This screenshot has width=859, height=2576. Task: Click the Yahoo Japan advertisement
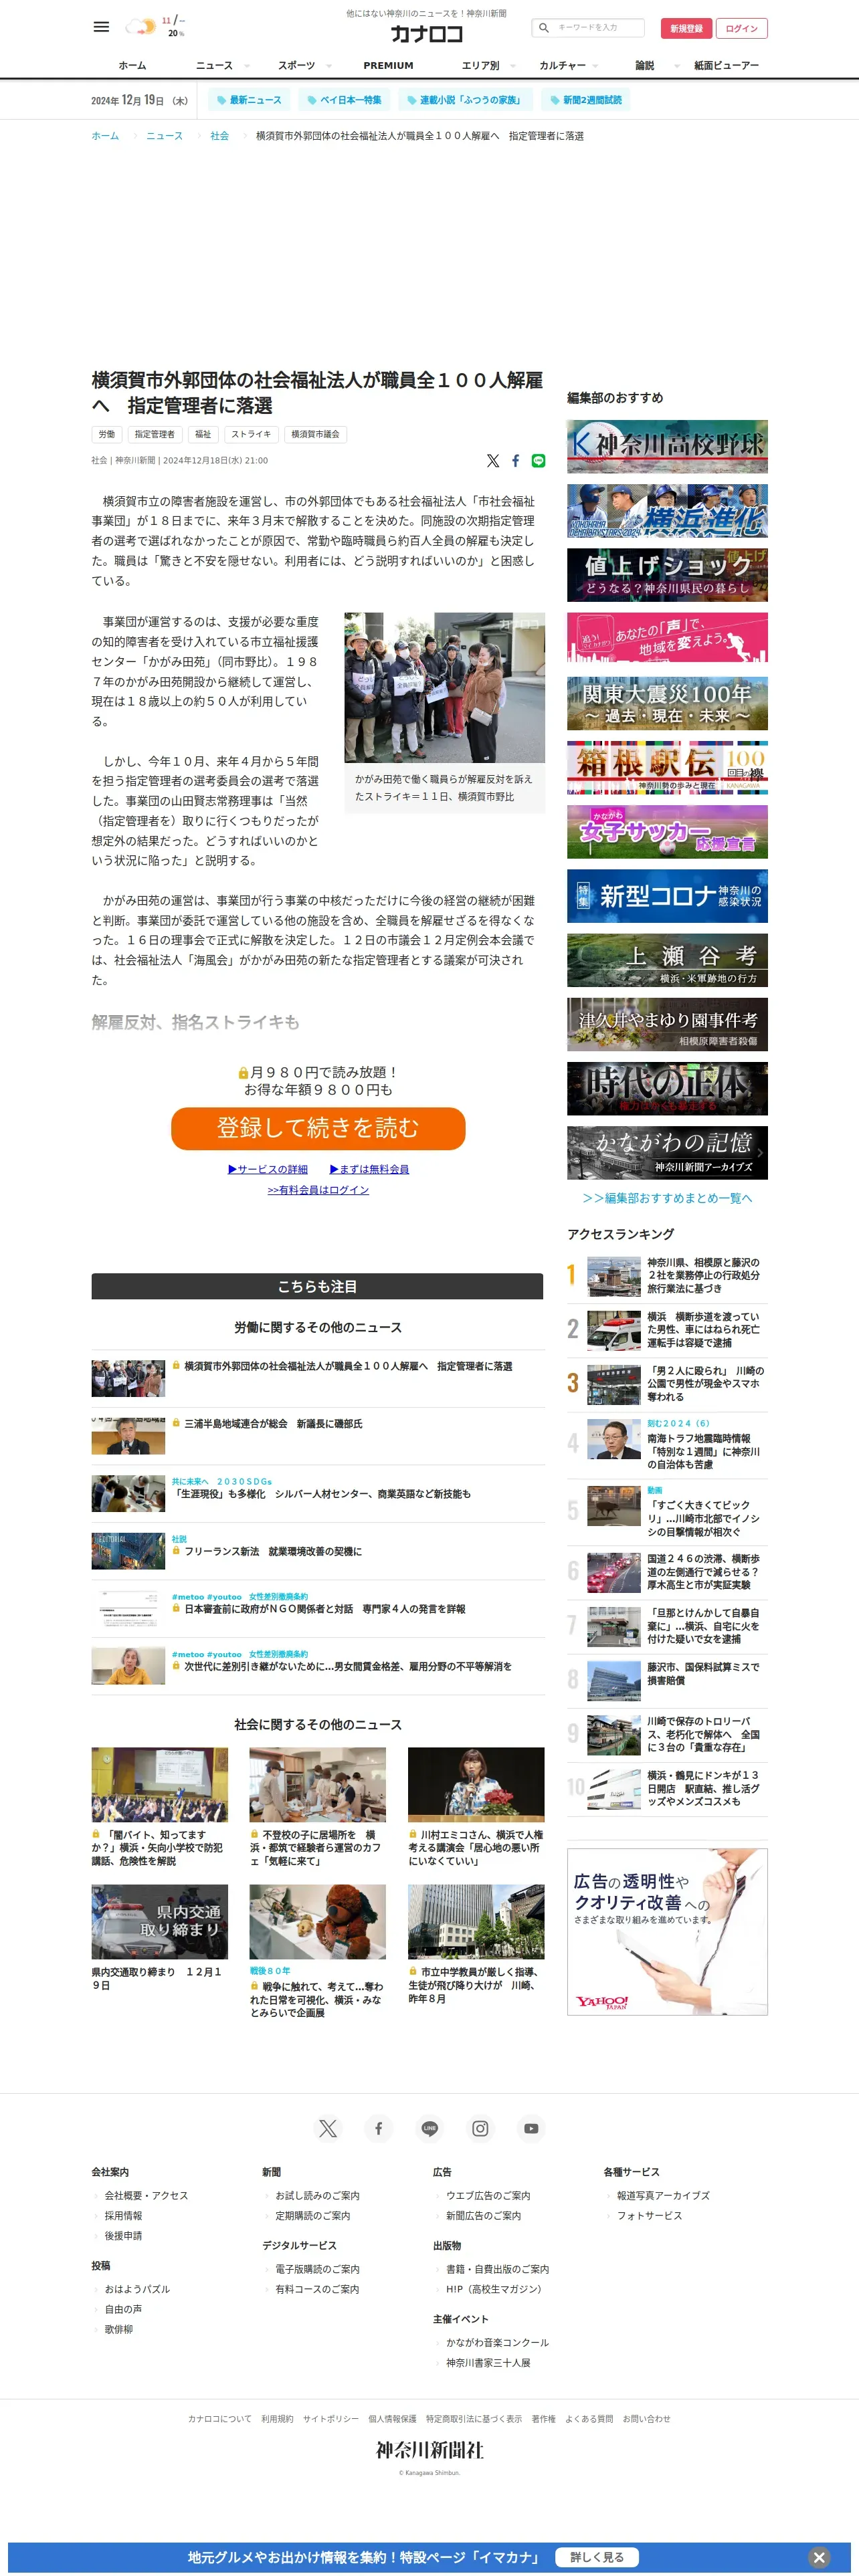667,1931
